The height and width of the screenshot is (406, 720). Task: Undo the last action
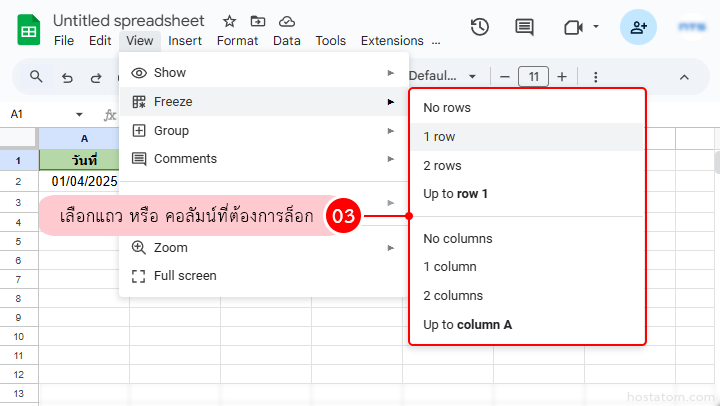point(67,77)
